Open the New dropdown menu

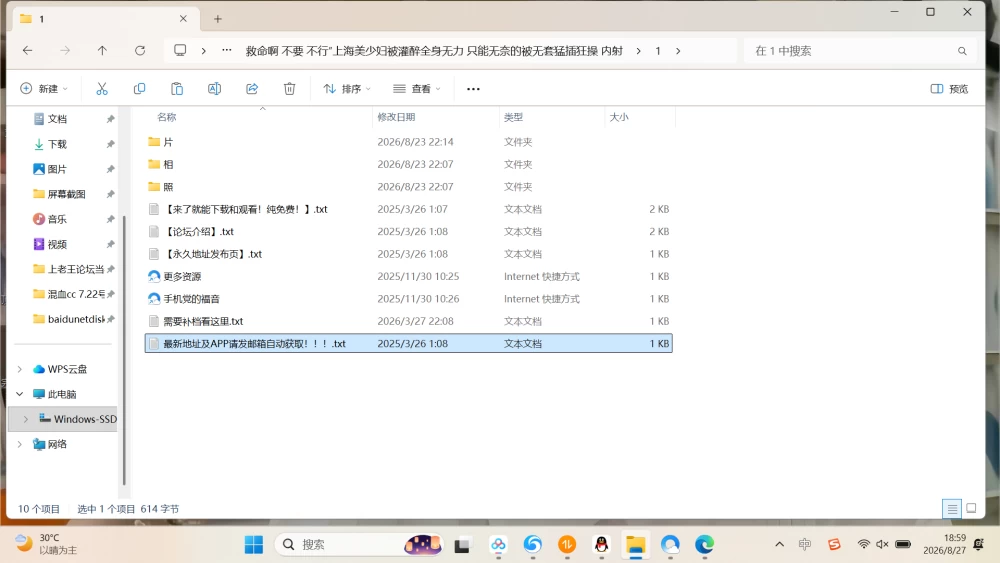tap(44, 89)
